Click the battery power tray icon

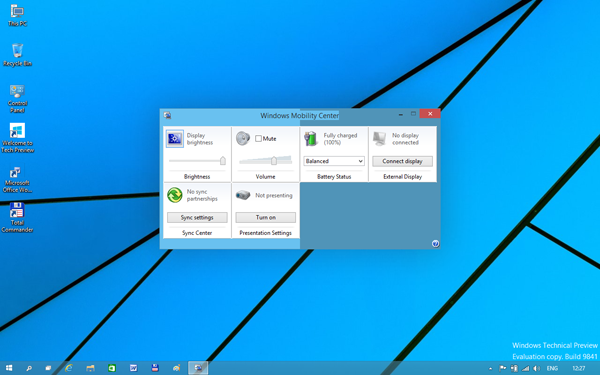tap(514, 368)
